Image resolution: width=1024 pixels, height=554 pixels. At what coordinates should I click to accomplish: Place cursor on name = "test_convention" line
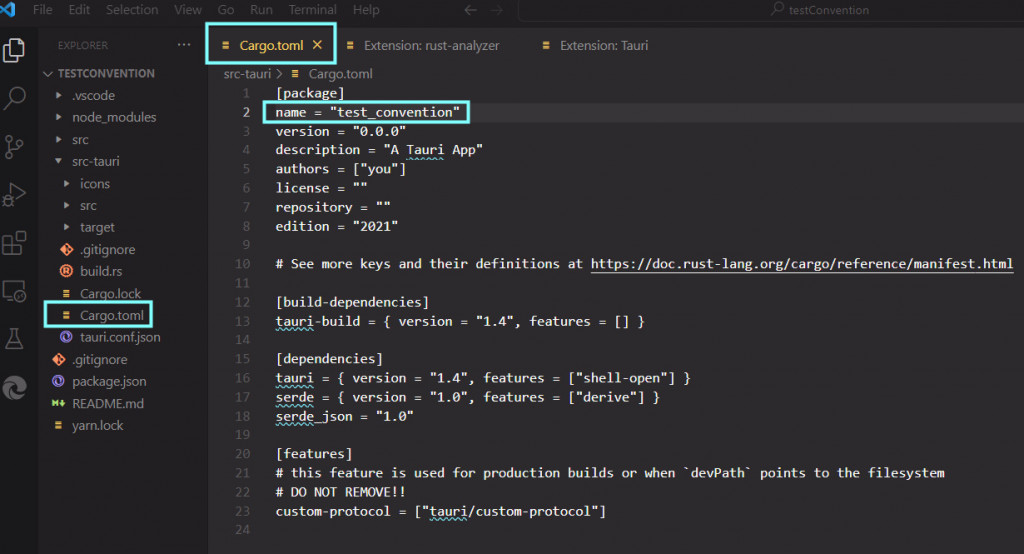point(367,112)
